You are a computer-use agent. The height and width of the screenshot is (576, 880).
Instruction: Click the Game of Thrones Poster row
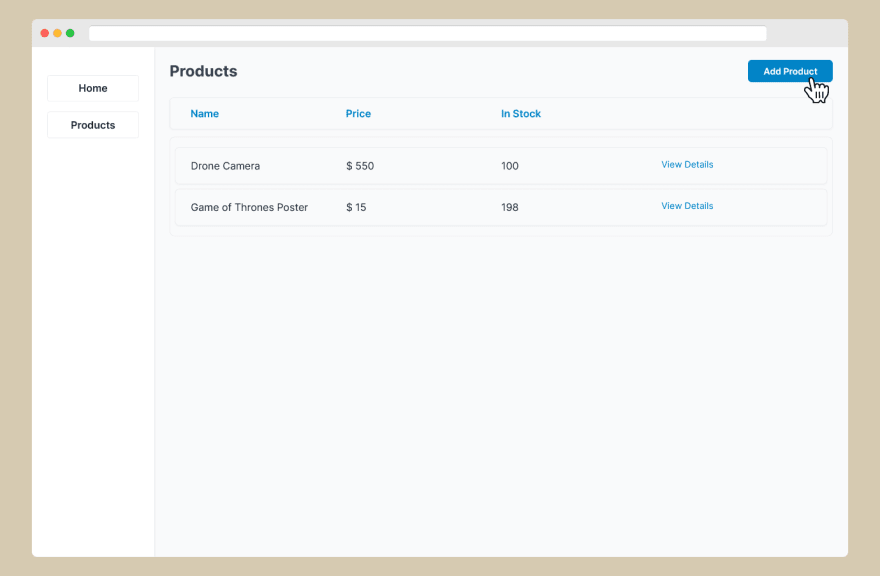tap(400, 207)
